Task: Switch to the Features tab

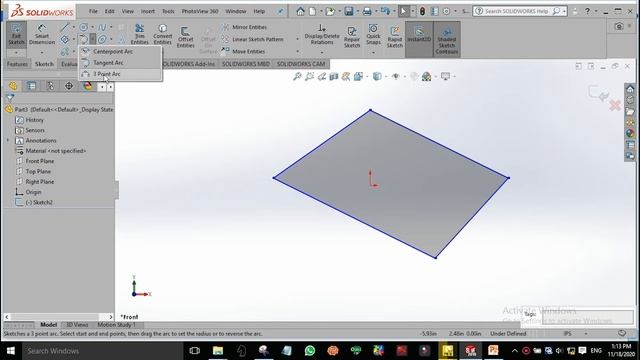Action: [x=17, y=64]
